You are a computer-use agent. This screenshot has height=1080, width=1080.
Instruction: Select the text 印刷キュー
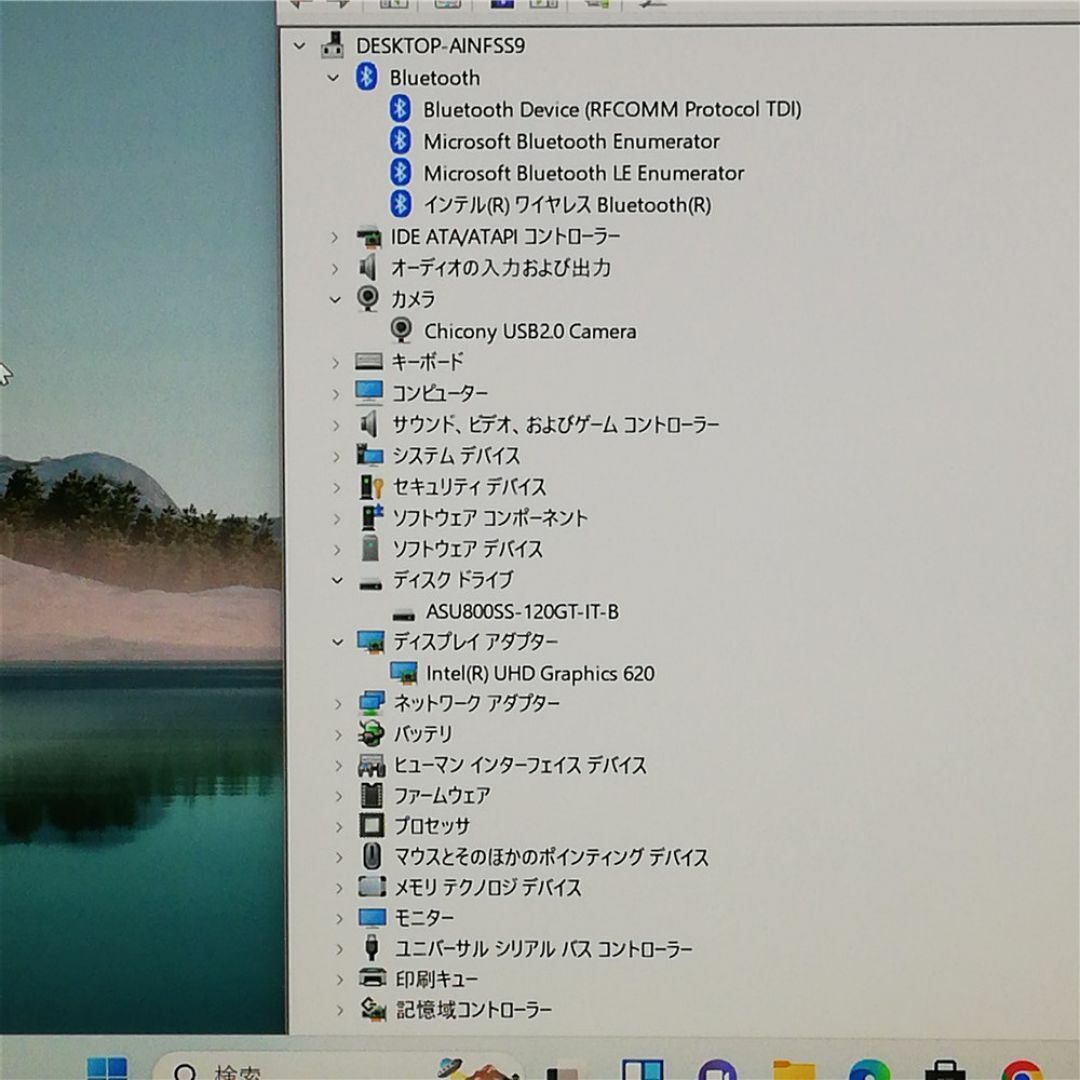(437, 979)
